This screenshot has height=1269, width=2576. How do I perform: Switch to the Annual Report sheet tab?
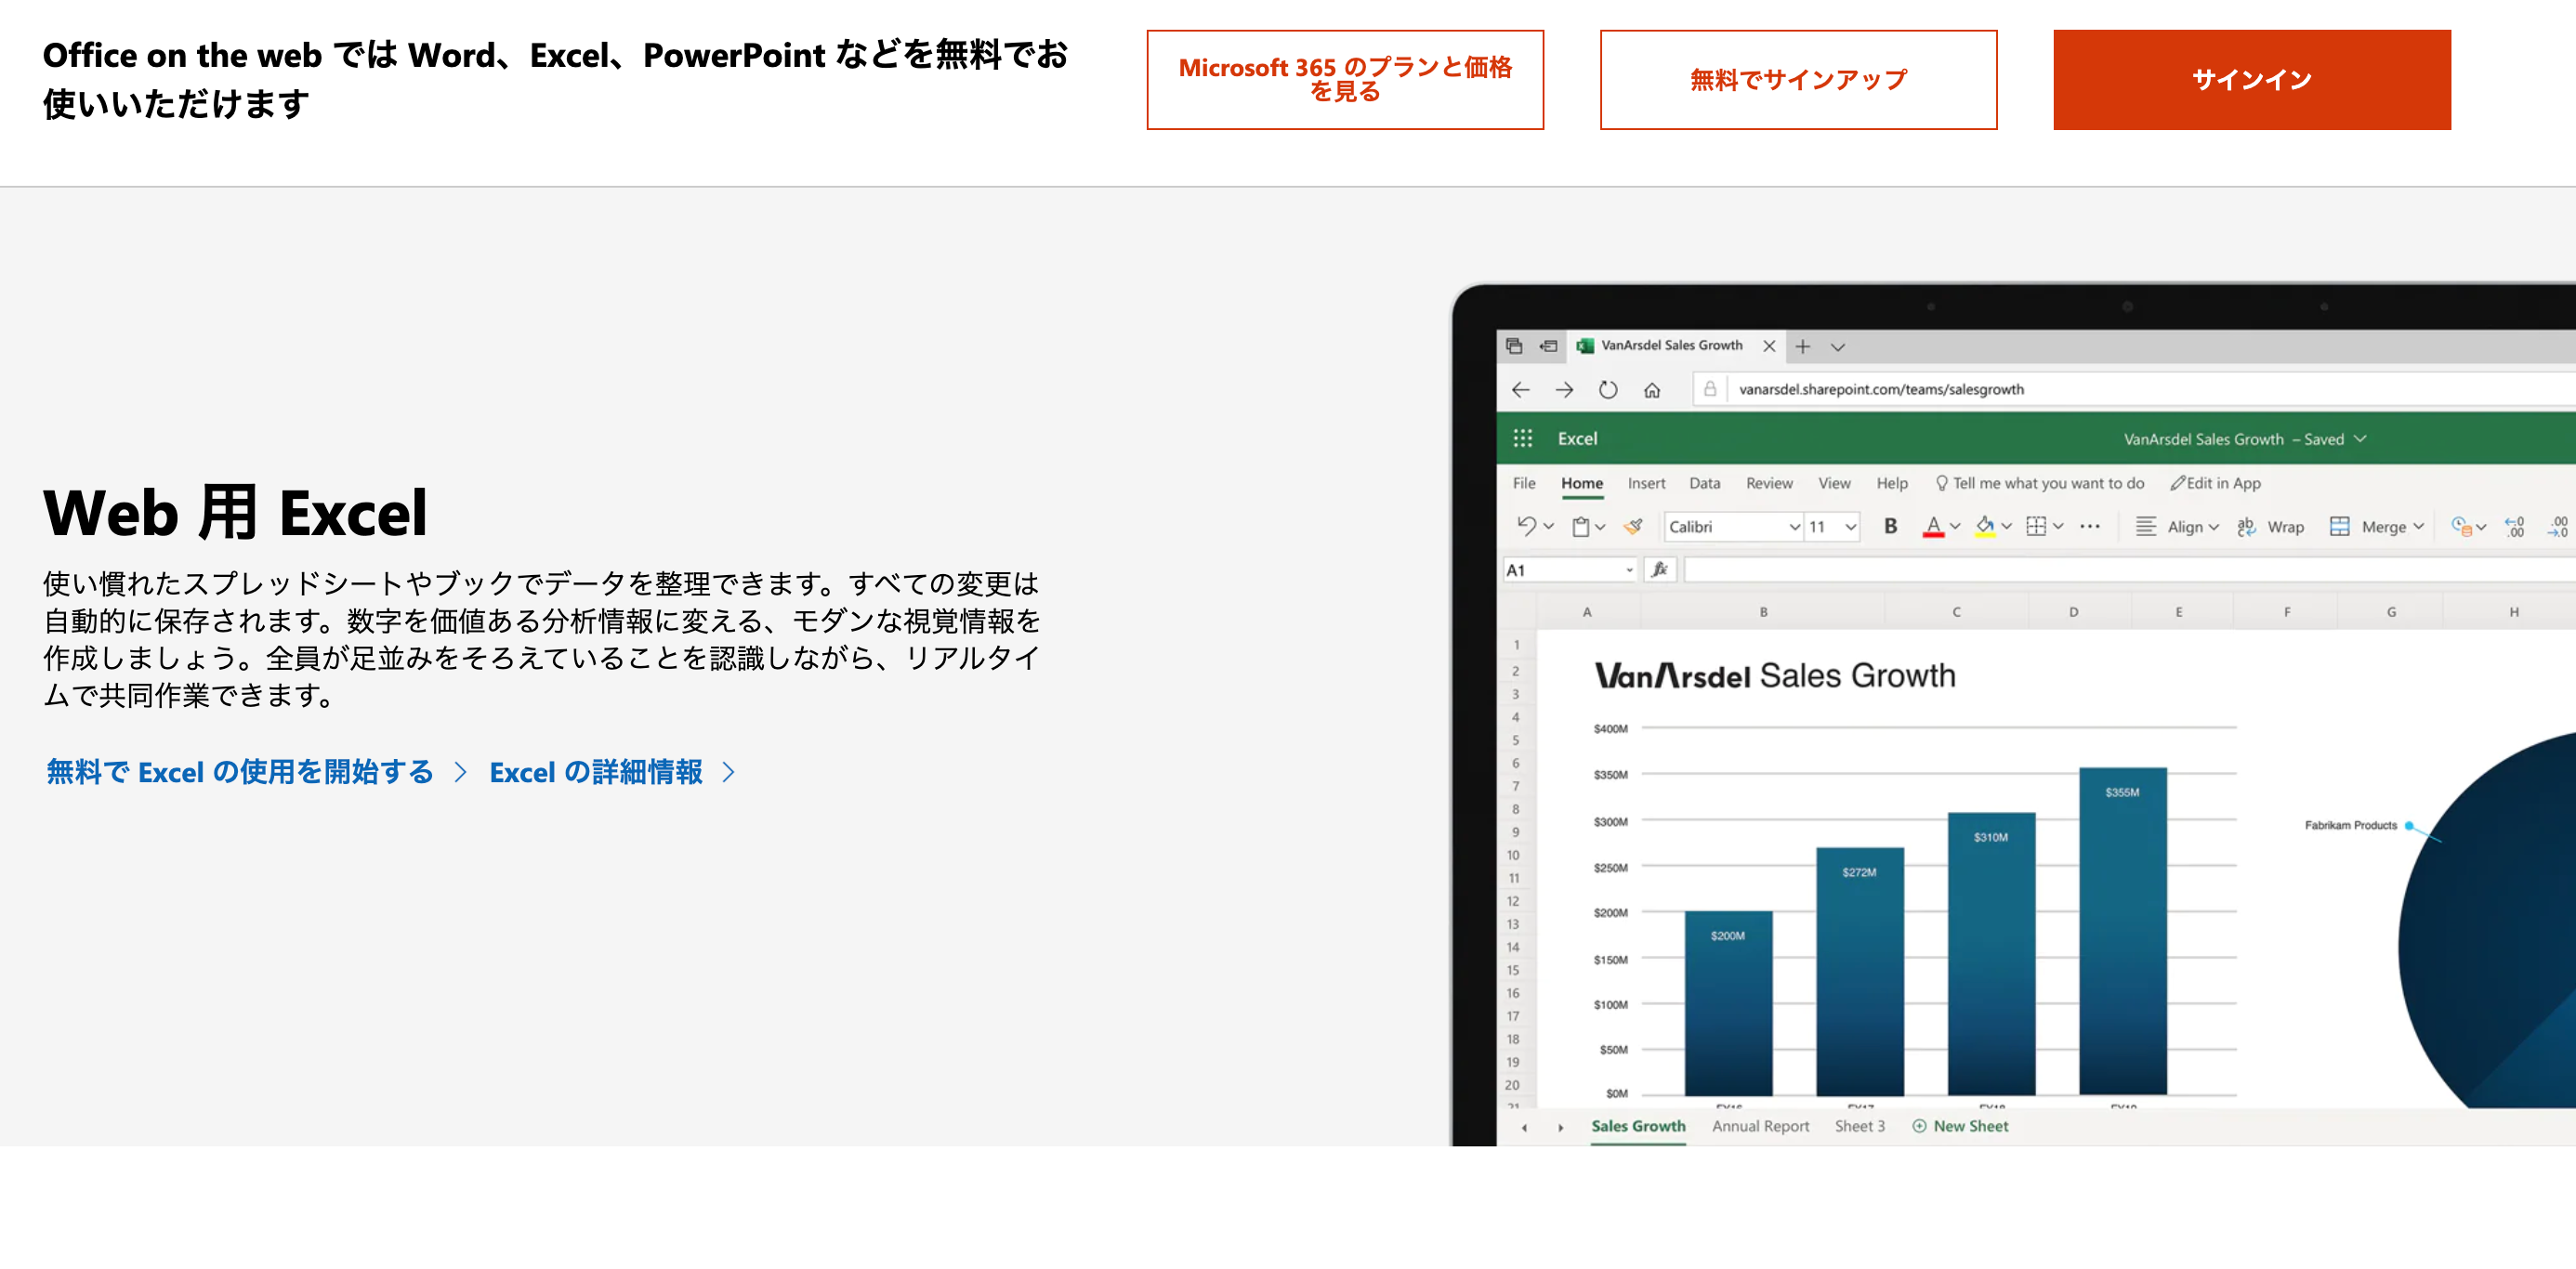[1760, 1126]
